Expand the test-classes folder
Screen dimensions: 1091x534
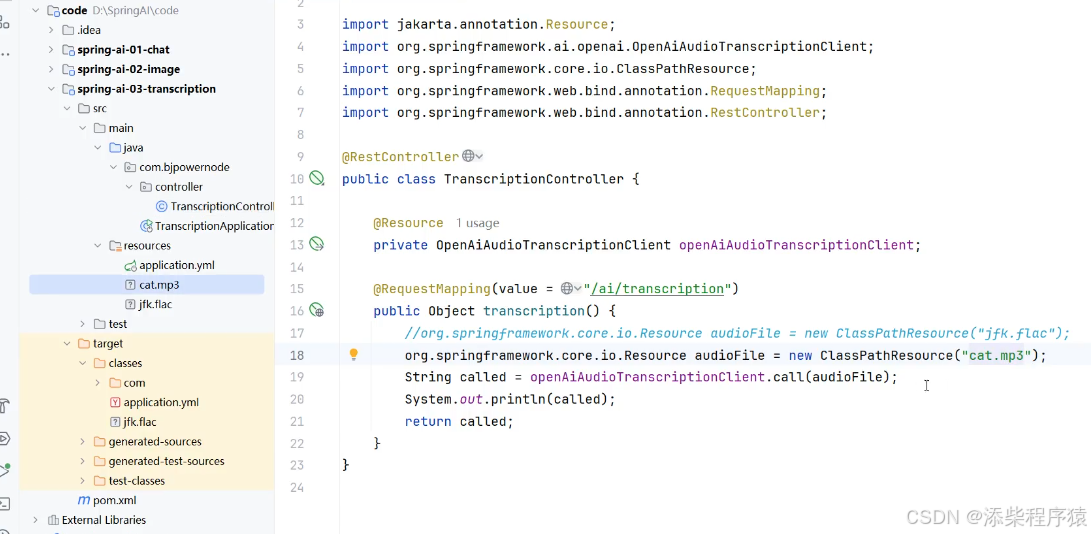click(x=82, y=480)
